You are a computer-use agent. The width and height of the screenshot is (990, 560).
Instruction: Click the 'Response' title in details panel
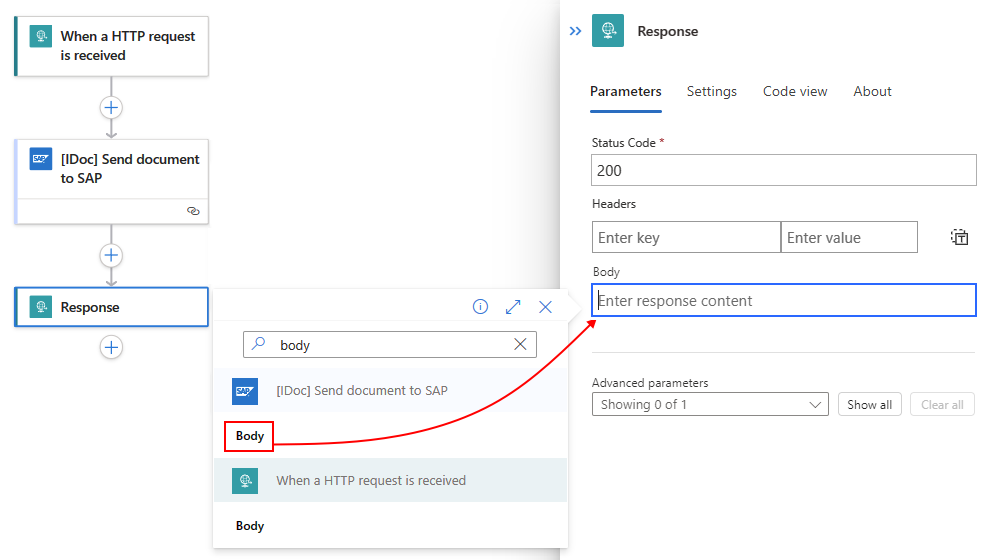(667, 31)
